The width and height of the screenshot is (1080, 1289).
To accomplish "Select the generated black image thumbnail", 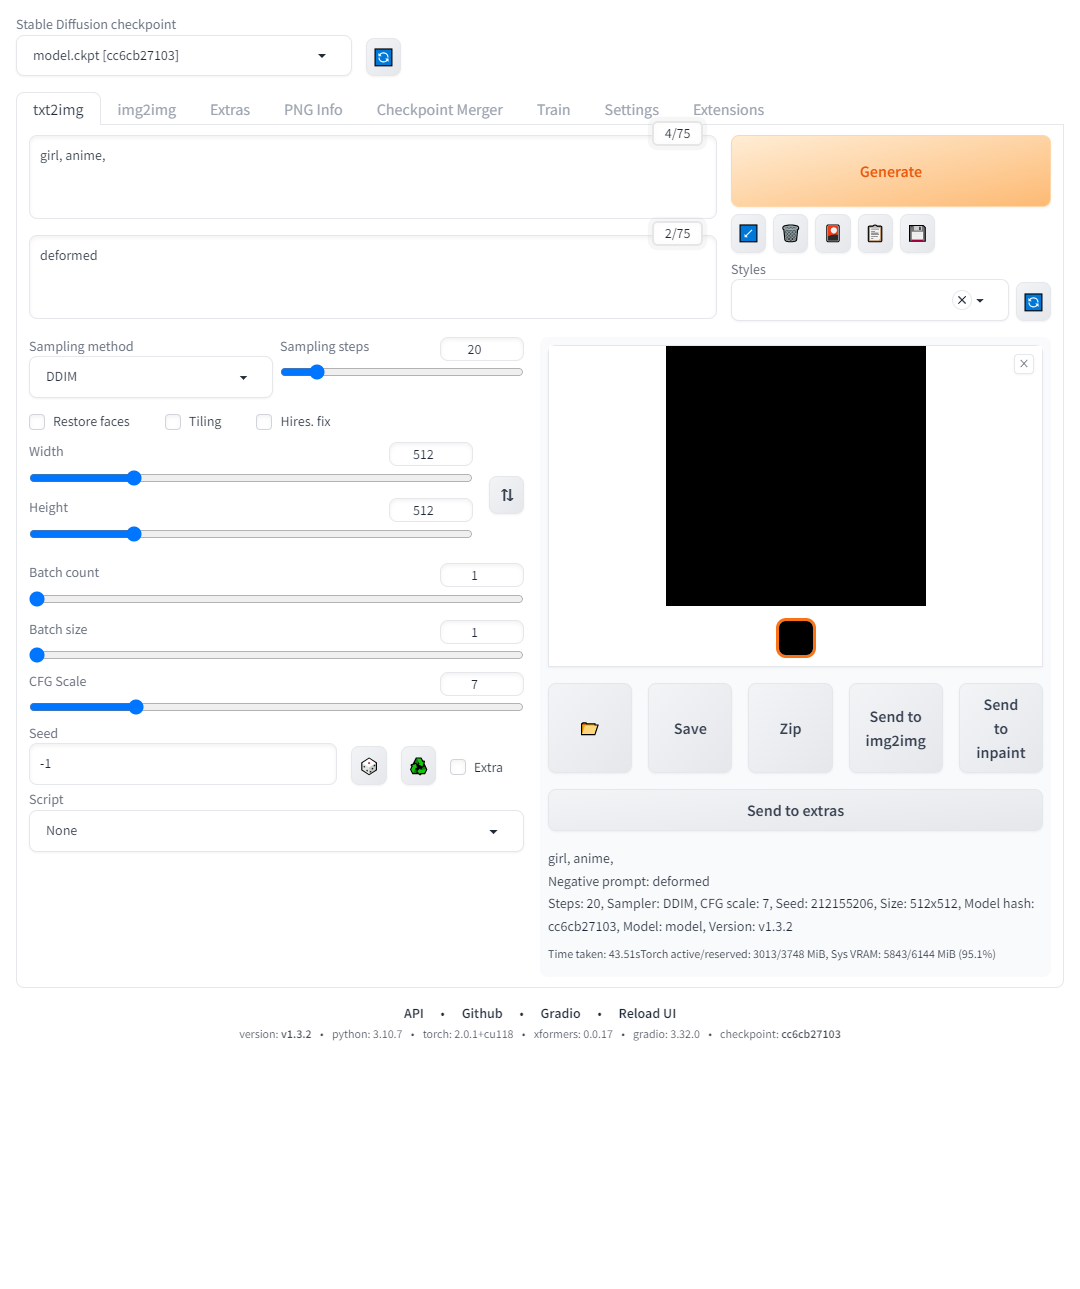I will point(796,638).
